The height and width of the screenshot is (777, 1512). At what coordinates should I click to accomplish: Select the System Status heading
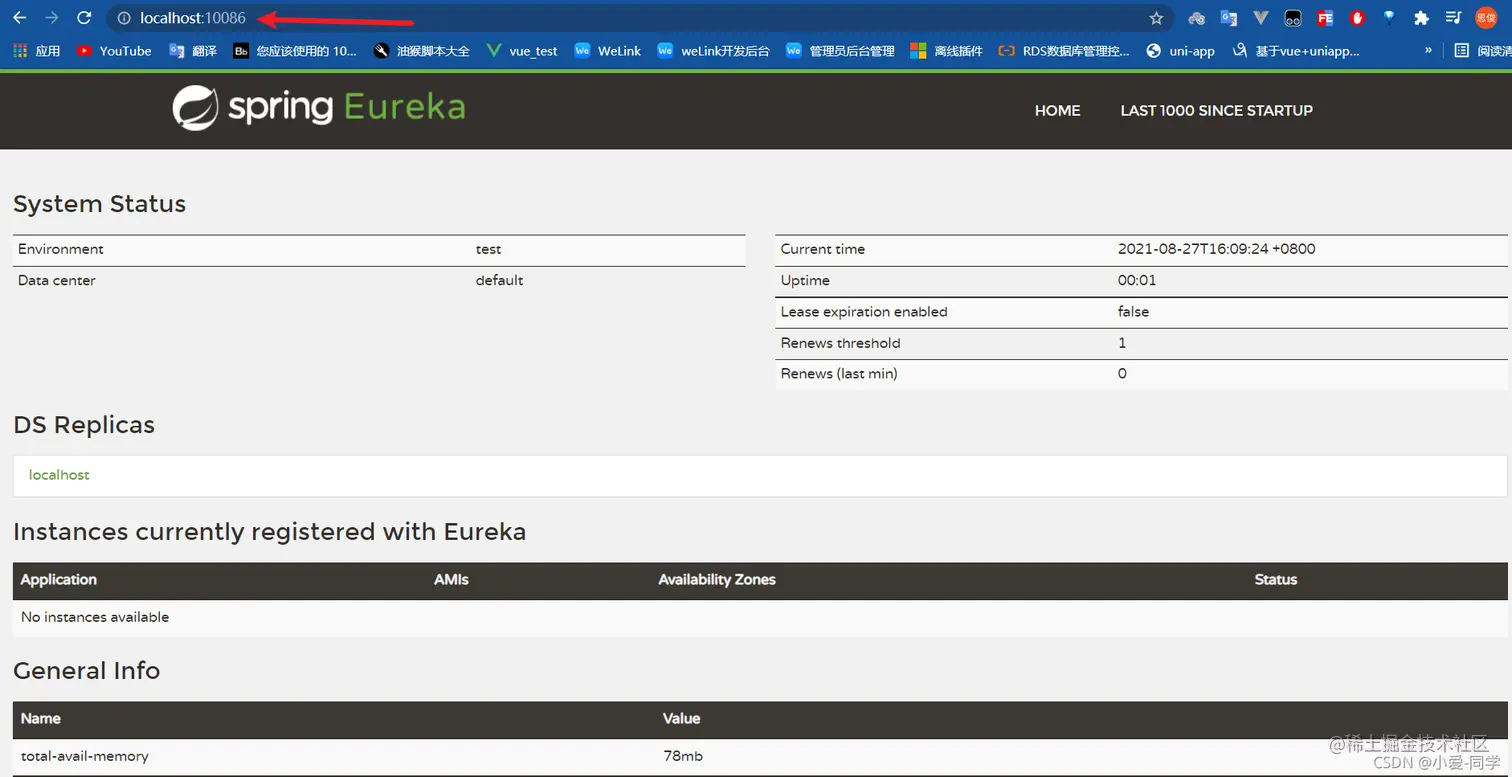click(x=99, y=204)
